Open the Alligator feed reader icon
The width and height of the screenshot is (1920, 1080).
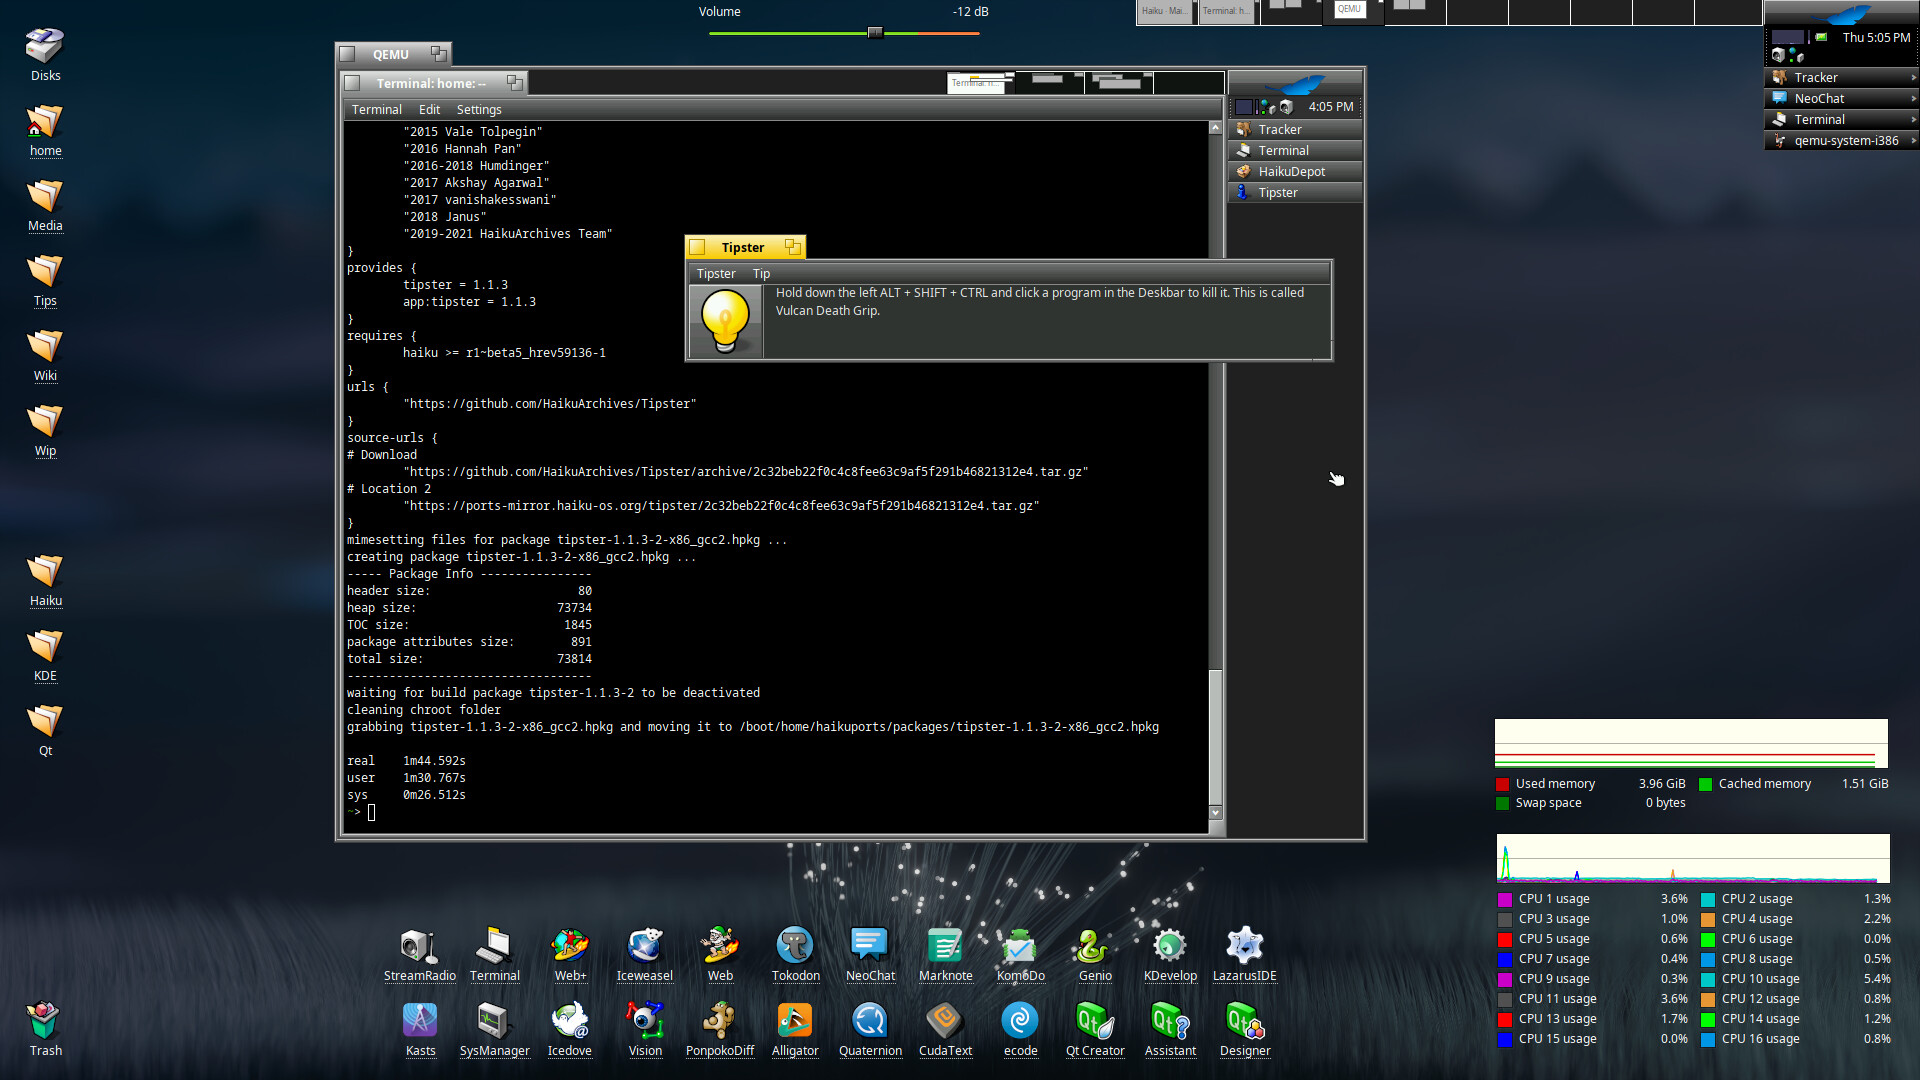click(795, 1021)
